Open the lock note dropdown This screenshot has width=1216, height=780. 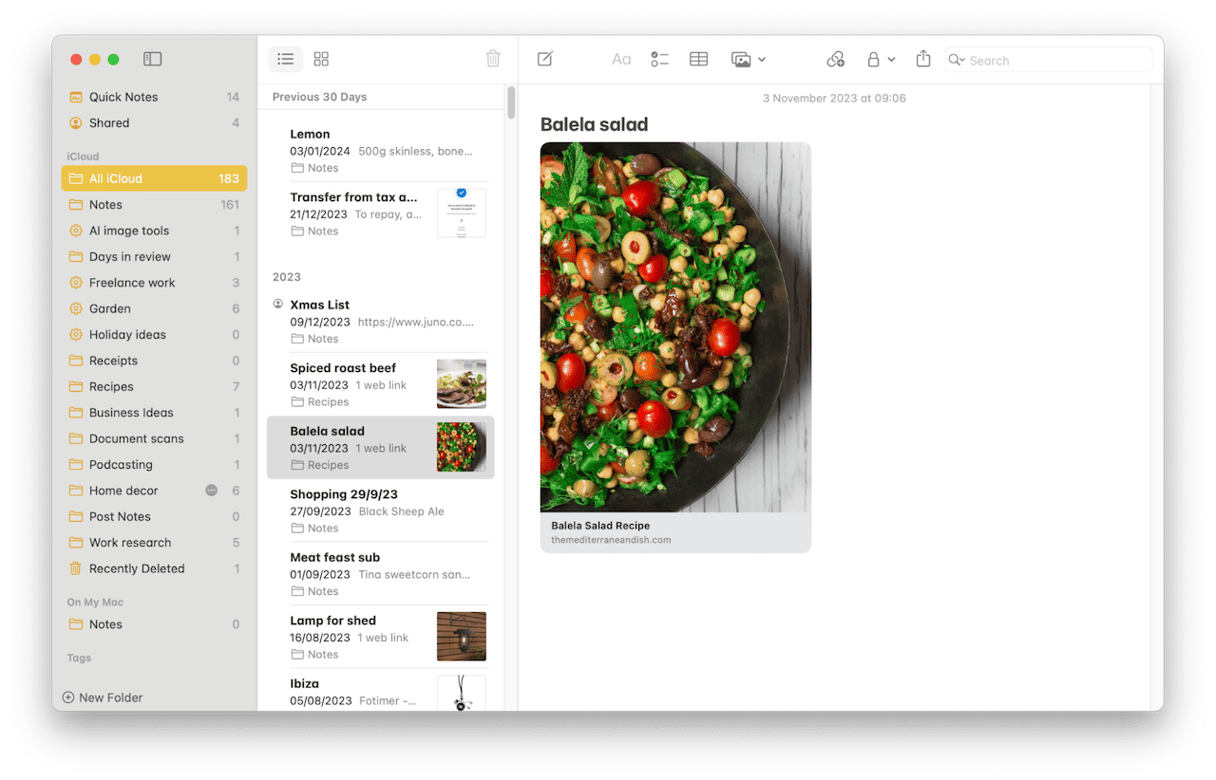point(880,60)
